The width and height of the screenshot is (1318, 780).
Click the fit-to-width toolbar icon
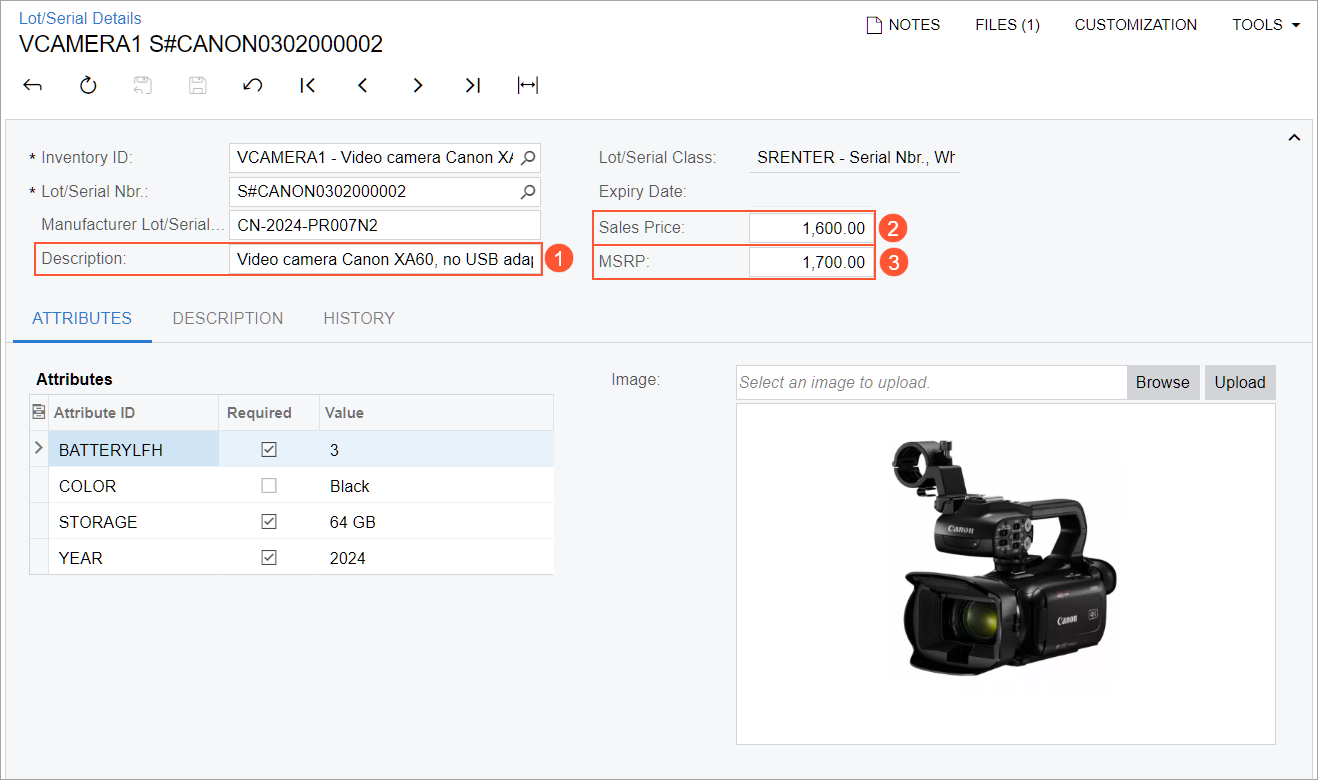point(528,86)
